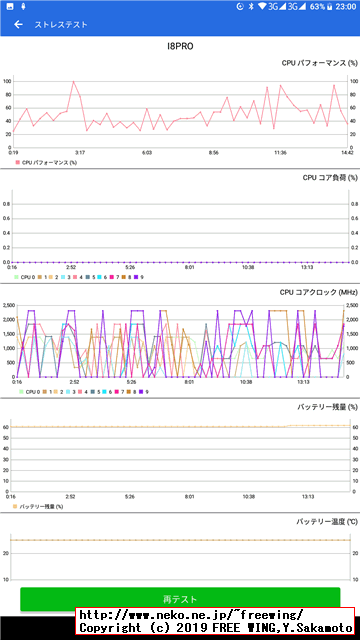
Task: Tap the core 7 magenta swatch in コア負荷 legend
Action: pyautogui.click(x=111, y=277)
